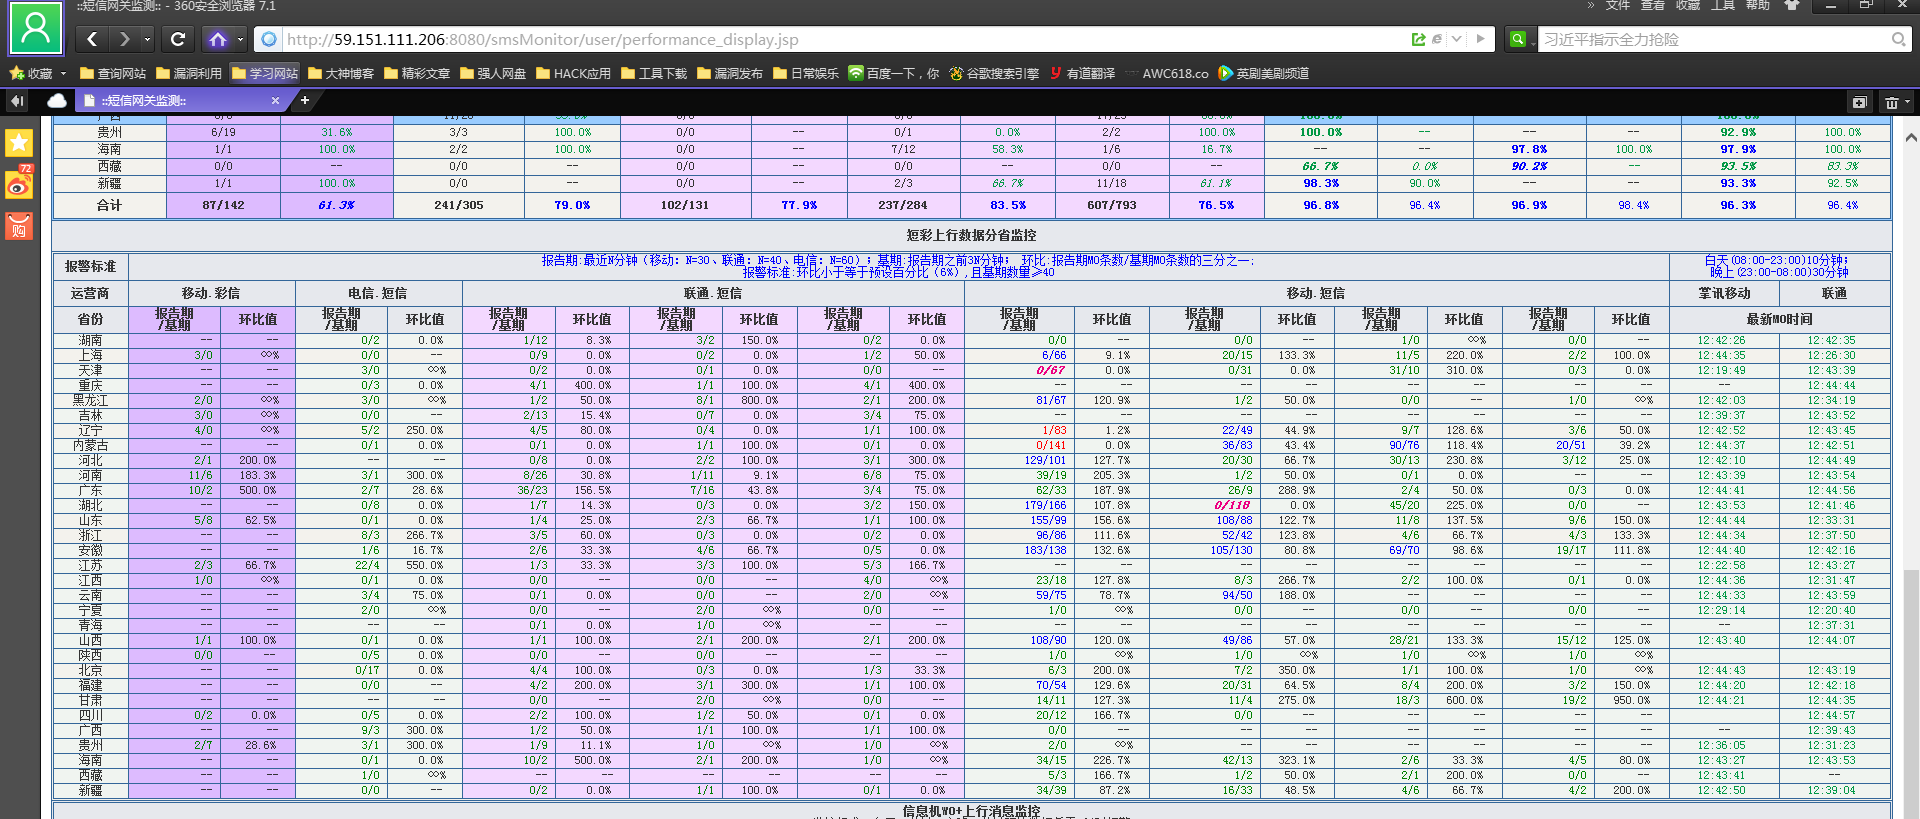Open the 日常娱乐 bookmark folder
This screenshot has width=1920, height=819.
[806, 73]
